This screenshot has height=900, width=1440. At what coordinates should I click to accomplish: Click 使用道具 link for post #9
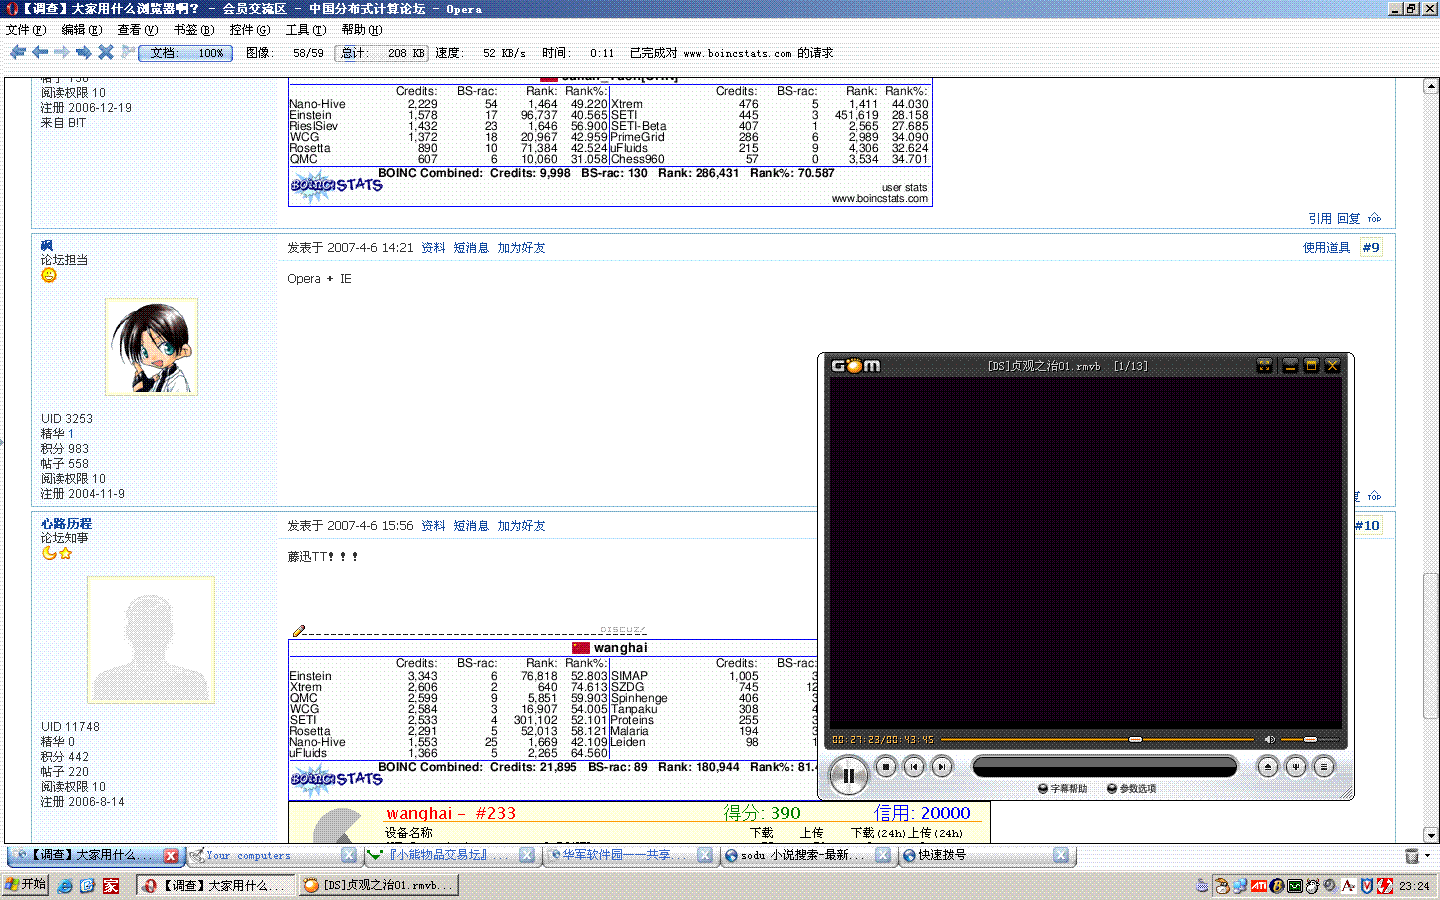pos(1326,248)
